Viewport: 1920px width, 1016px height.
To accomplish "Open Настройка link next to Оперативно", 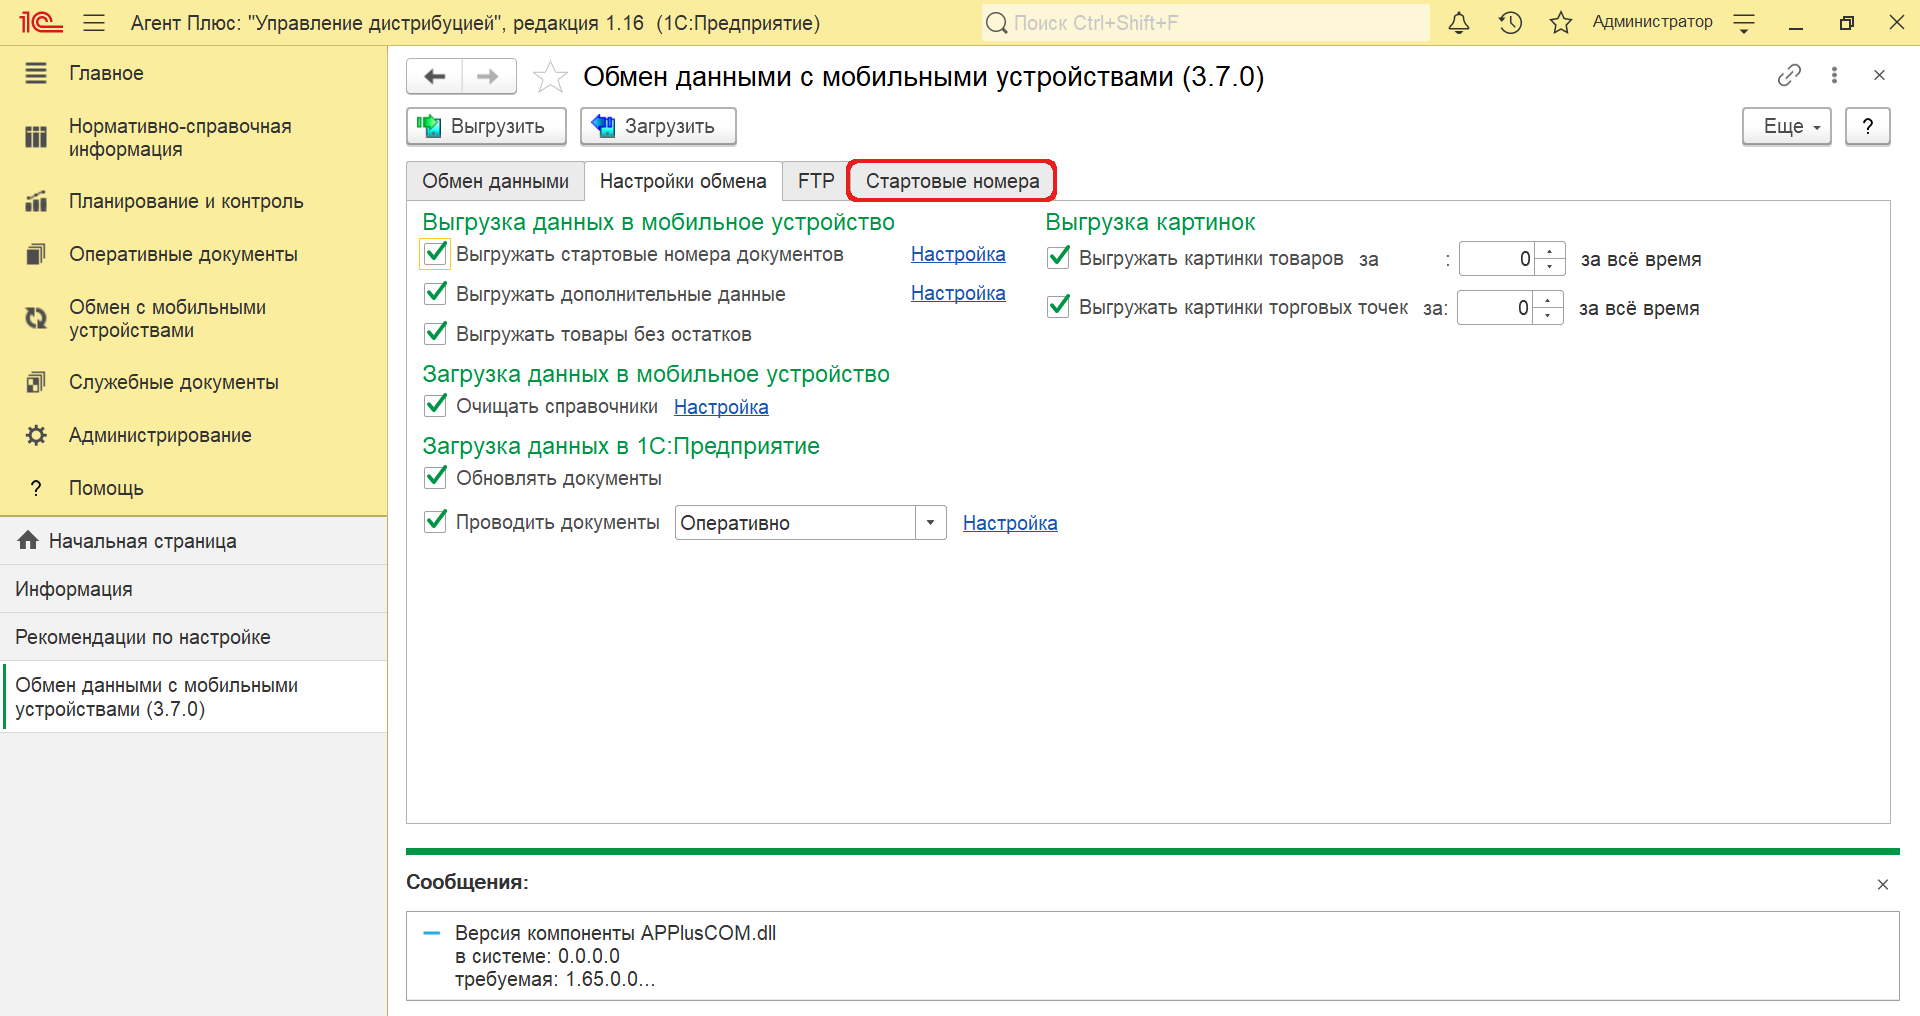I will coord(1010,523).
